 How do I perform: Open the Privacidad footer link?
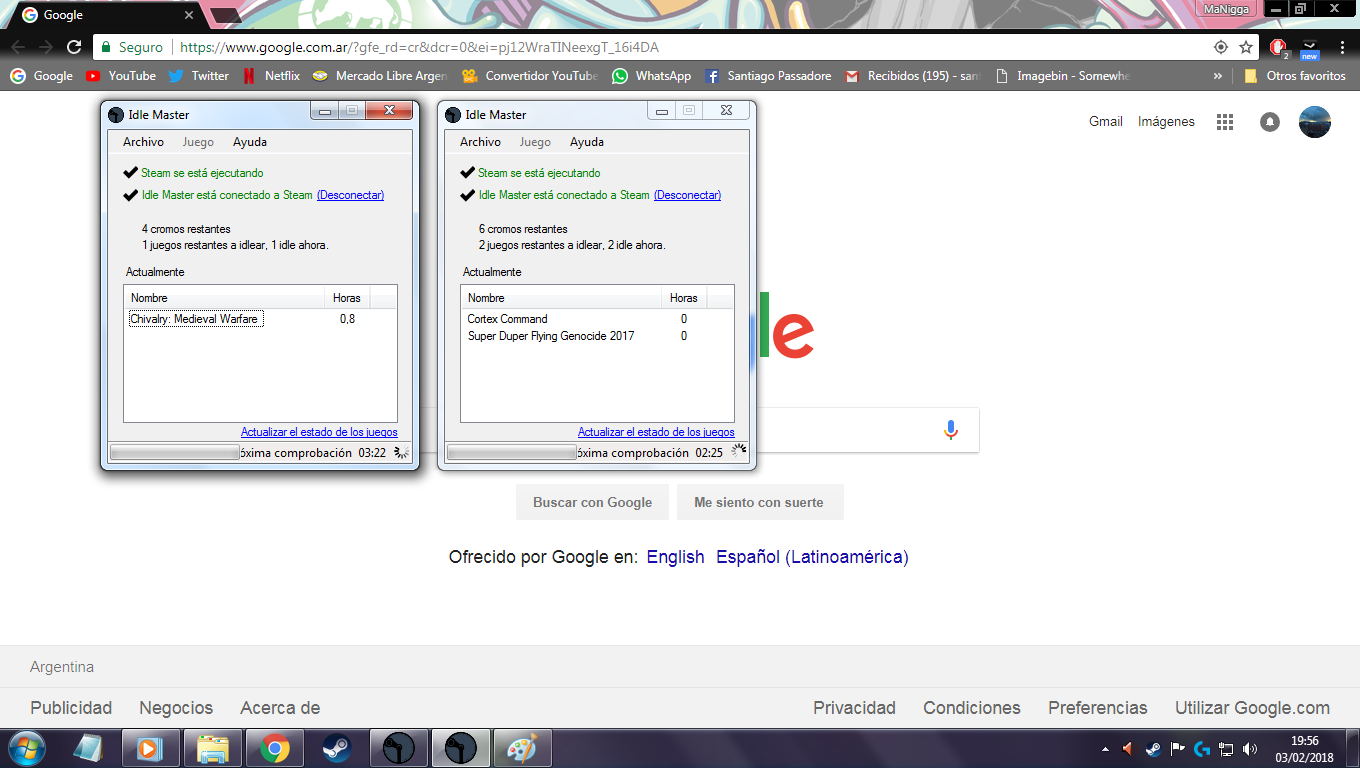click(854, 708)
